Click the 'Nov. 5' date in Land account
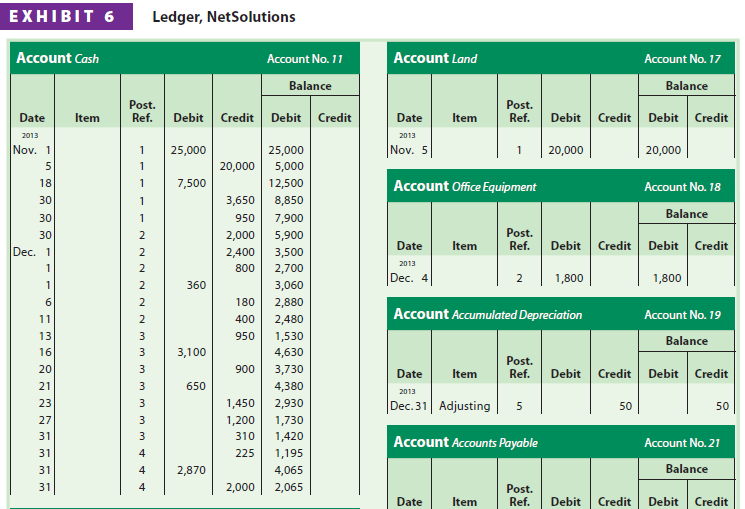745x509 pixels. point(410,150)
